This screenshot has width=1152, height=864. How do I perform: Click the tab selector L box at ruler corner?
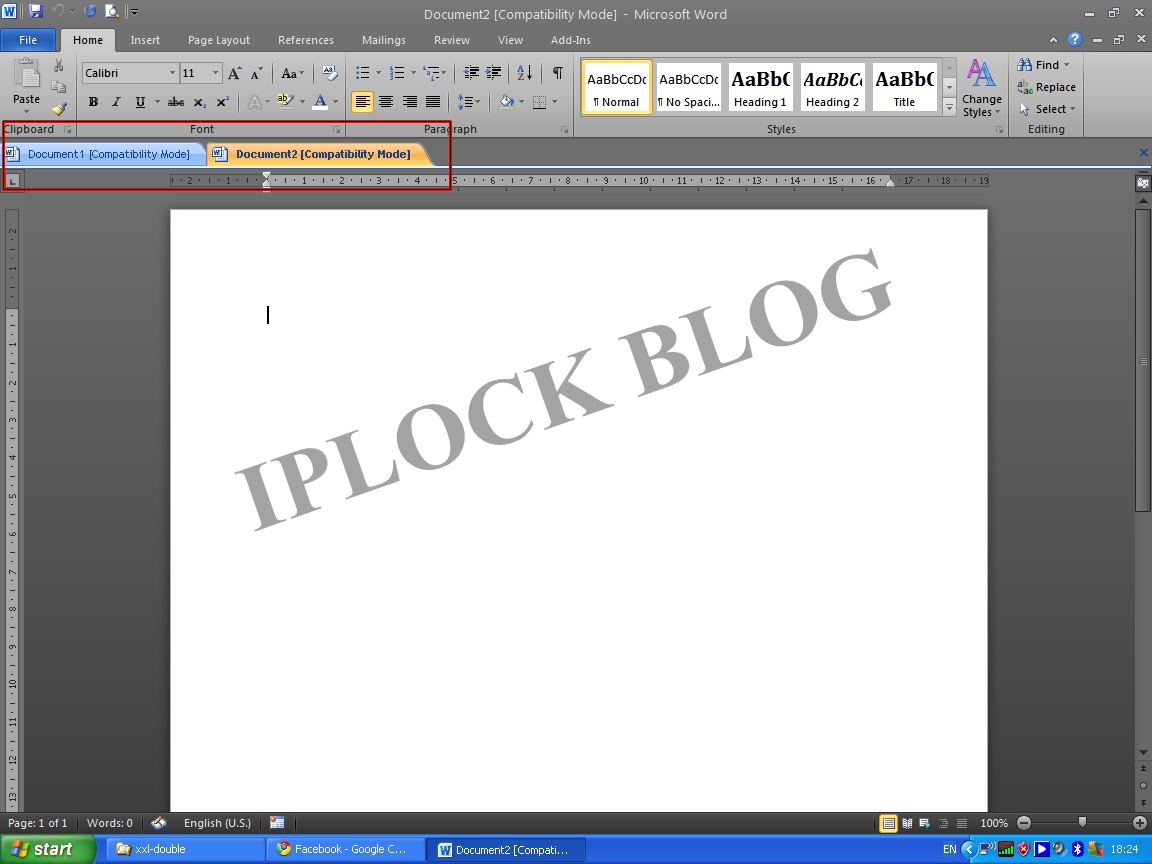12,181
